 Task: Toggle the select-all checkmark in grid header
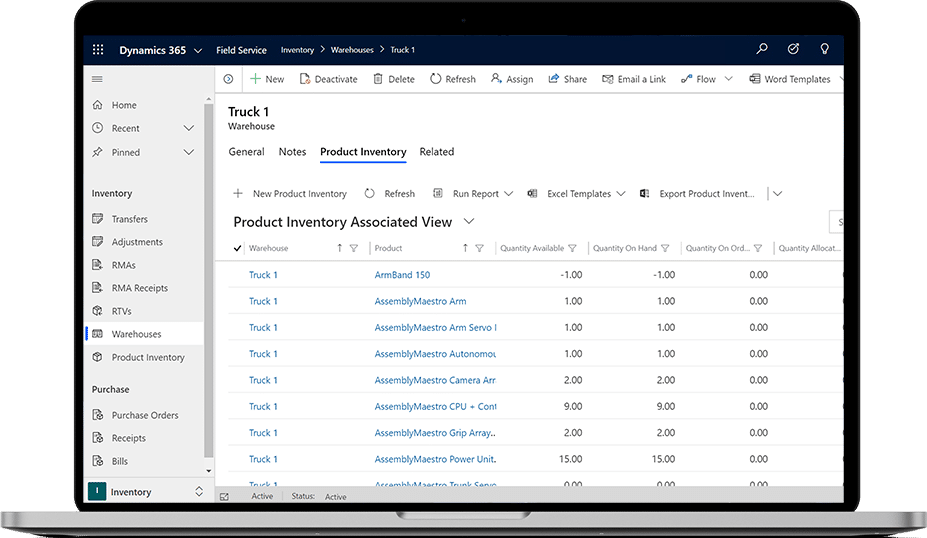pyautogui.click(x=237, y=248)
